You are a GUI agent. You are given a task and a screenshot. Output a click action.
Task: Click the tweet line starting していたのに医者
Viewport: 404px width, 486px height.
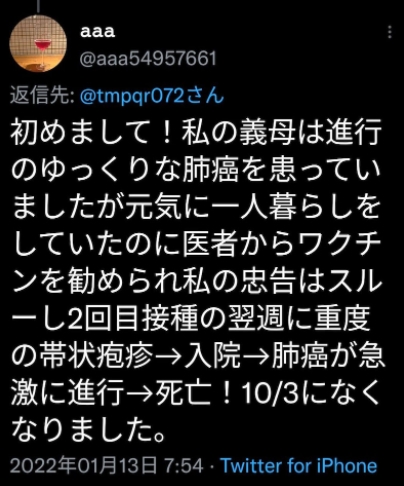click(196, 245)
